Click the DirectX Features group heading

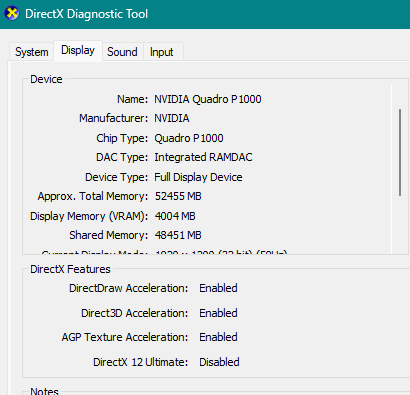70,269
